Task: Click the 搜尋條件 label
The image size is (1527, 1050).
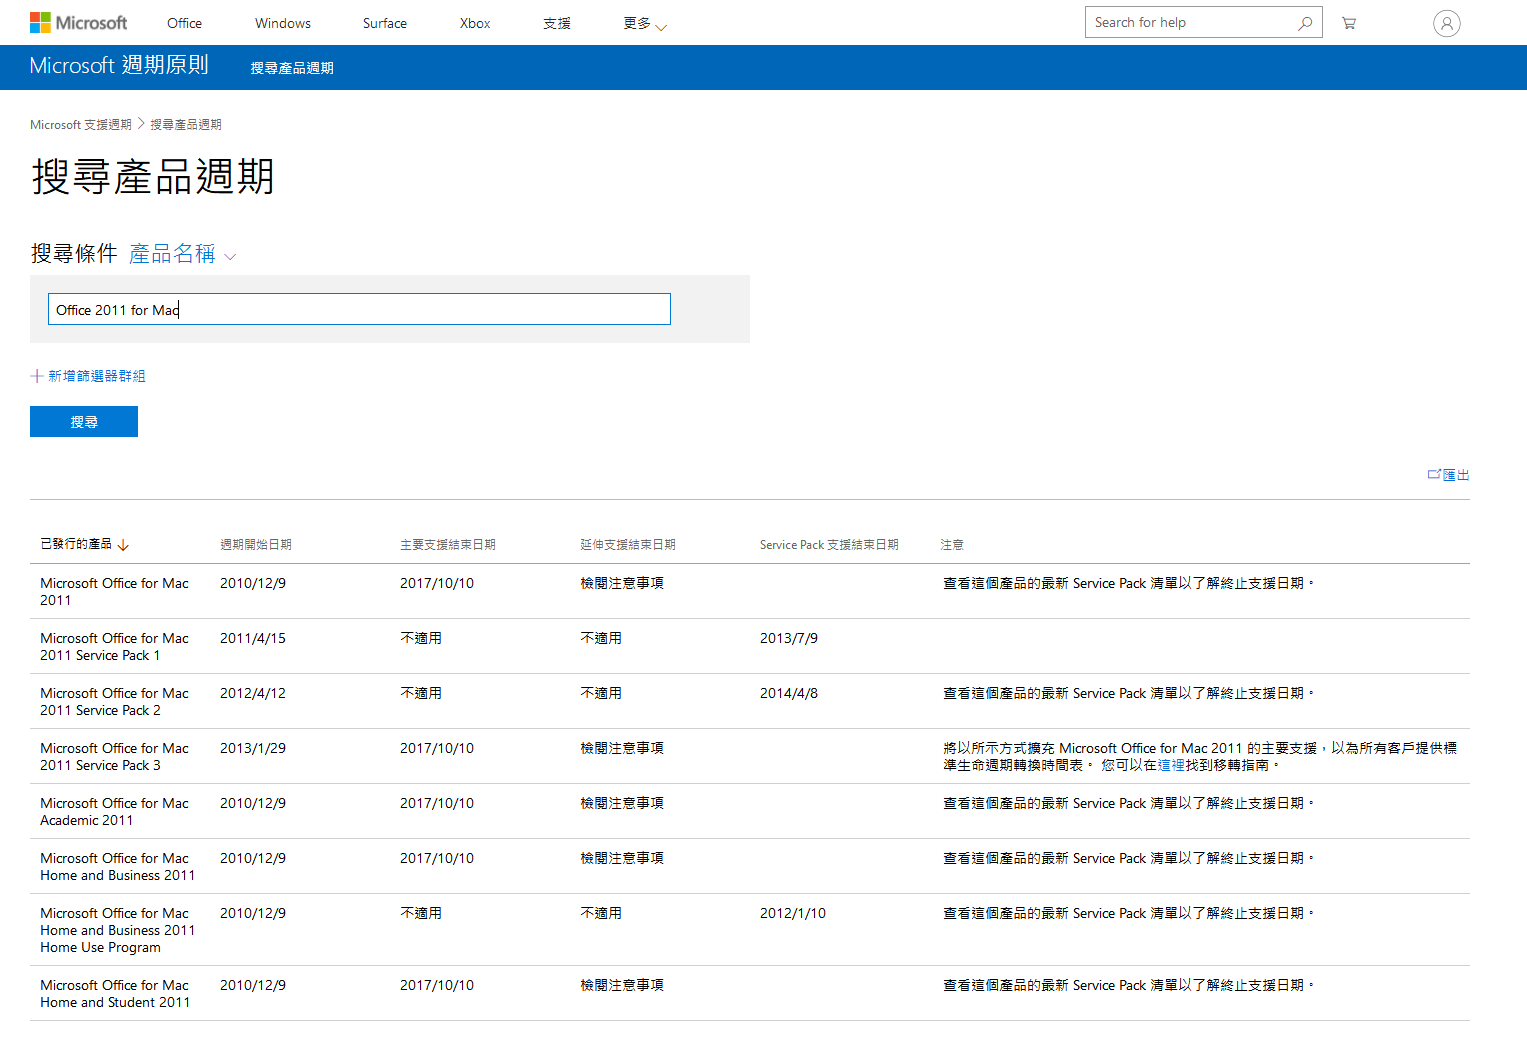Action: tap(74, 254)
